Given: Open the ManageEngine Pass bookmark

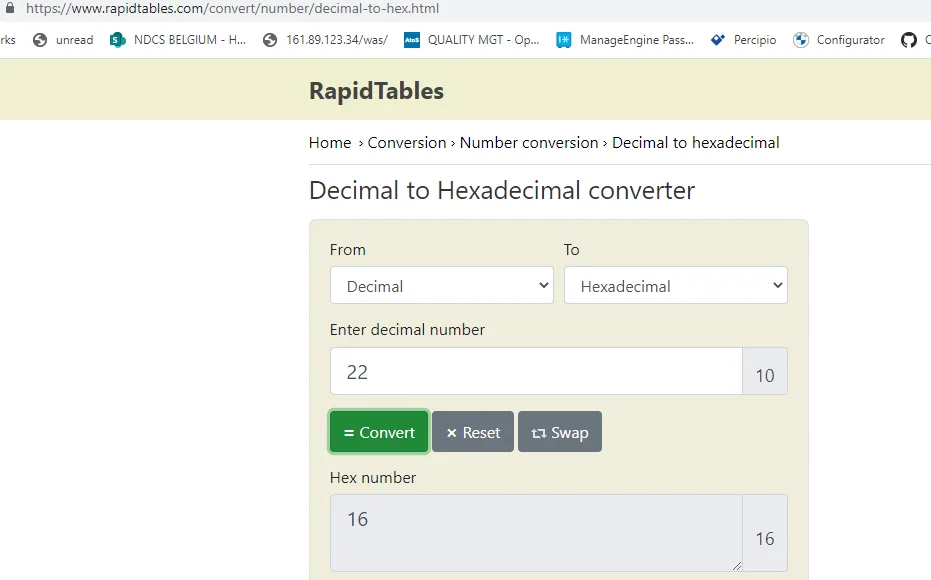Looking at the screenshot, I should coord(625,40).
